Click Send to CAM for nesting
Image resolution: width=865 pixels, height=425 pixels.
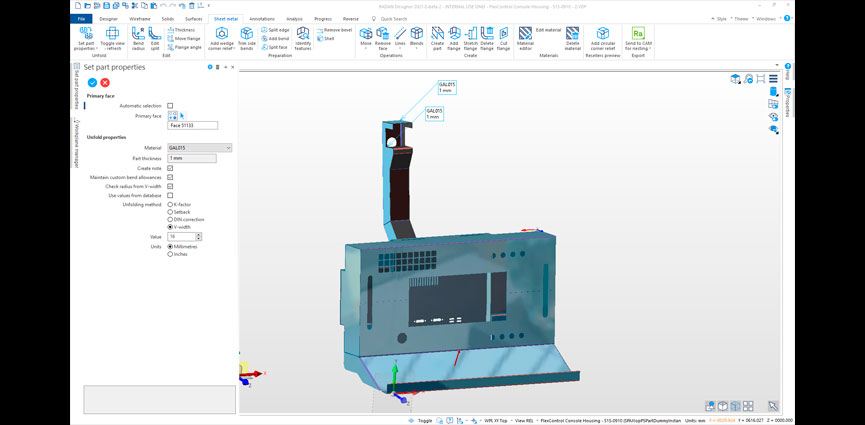[637, 39]
